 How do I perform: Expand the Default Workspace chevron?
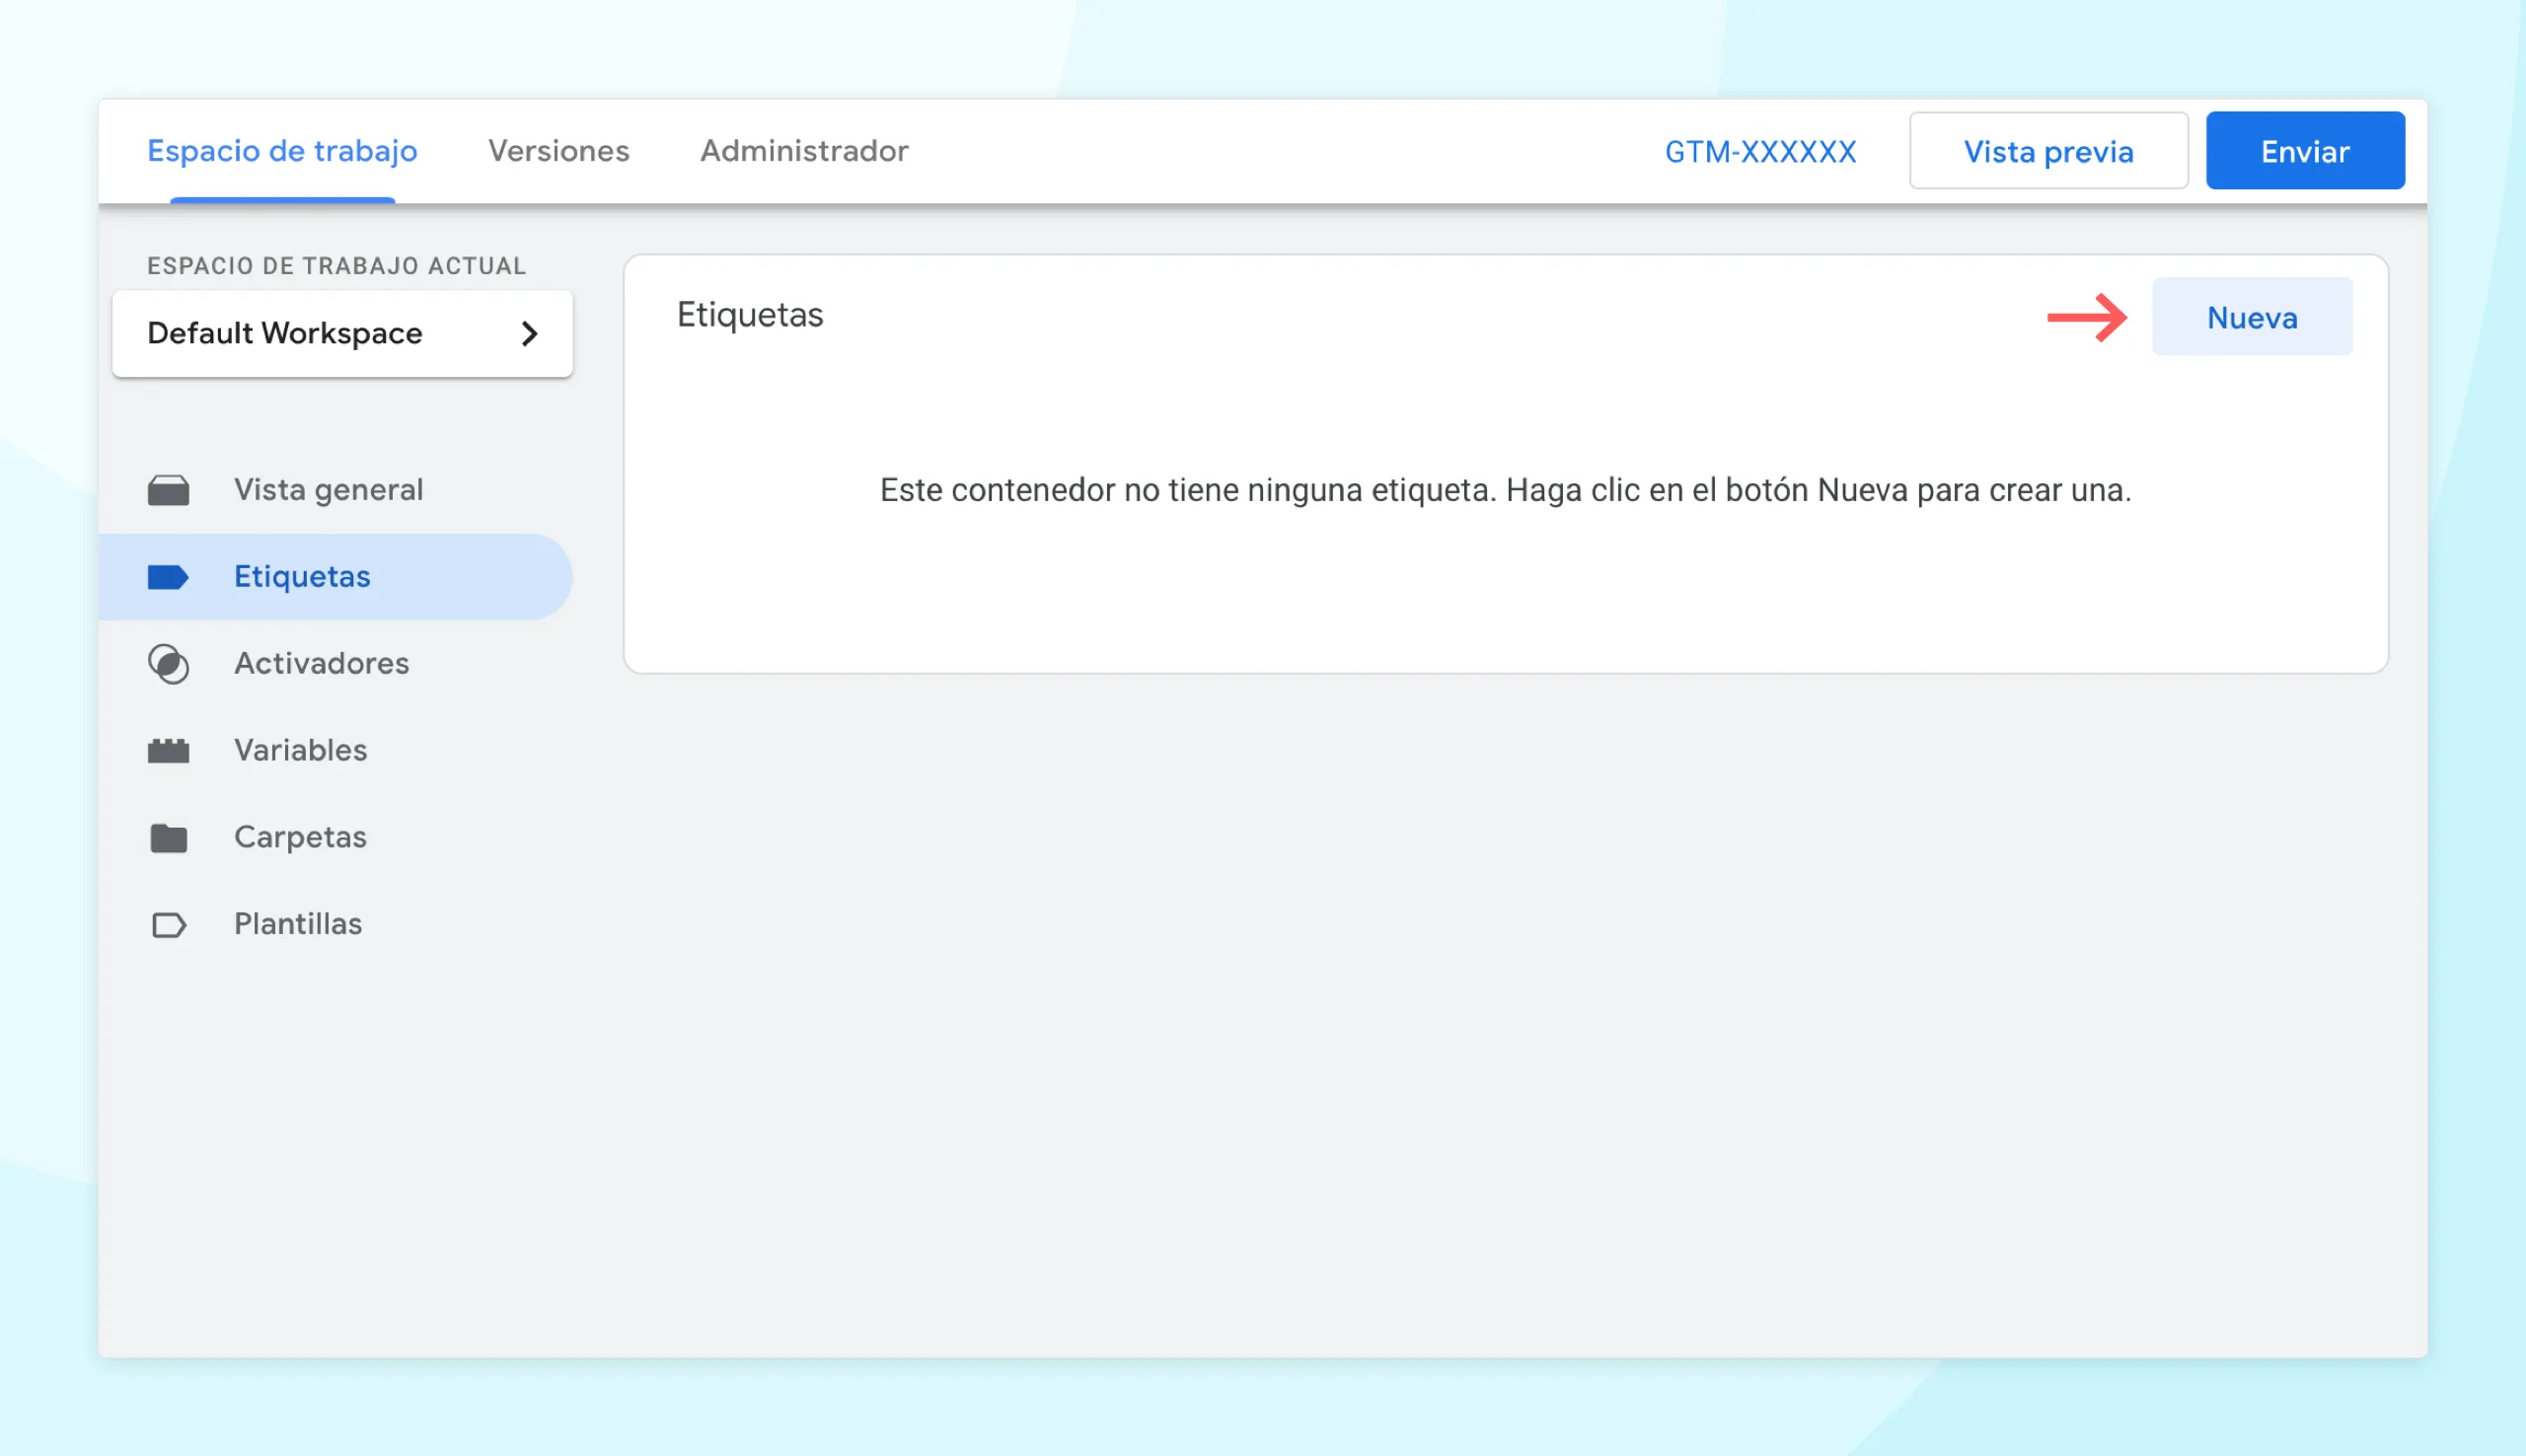coord(530,334)
